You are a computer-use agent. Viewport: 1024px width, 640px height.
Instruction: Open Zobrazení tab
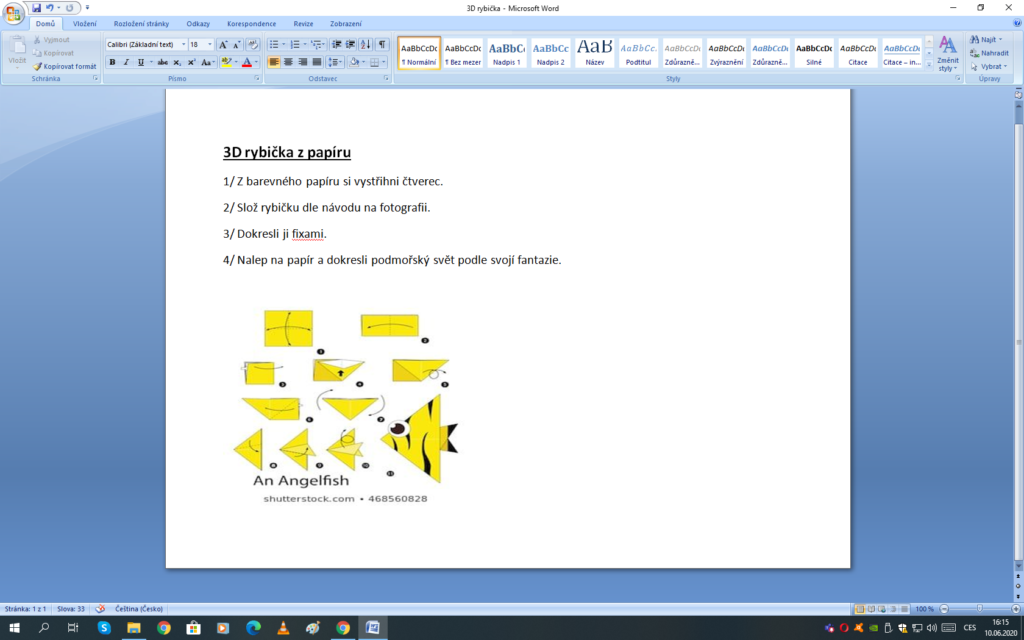point(345,24)
